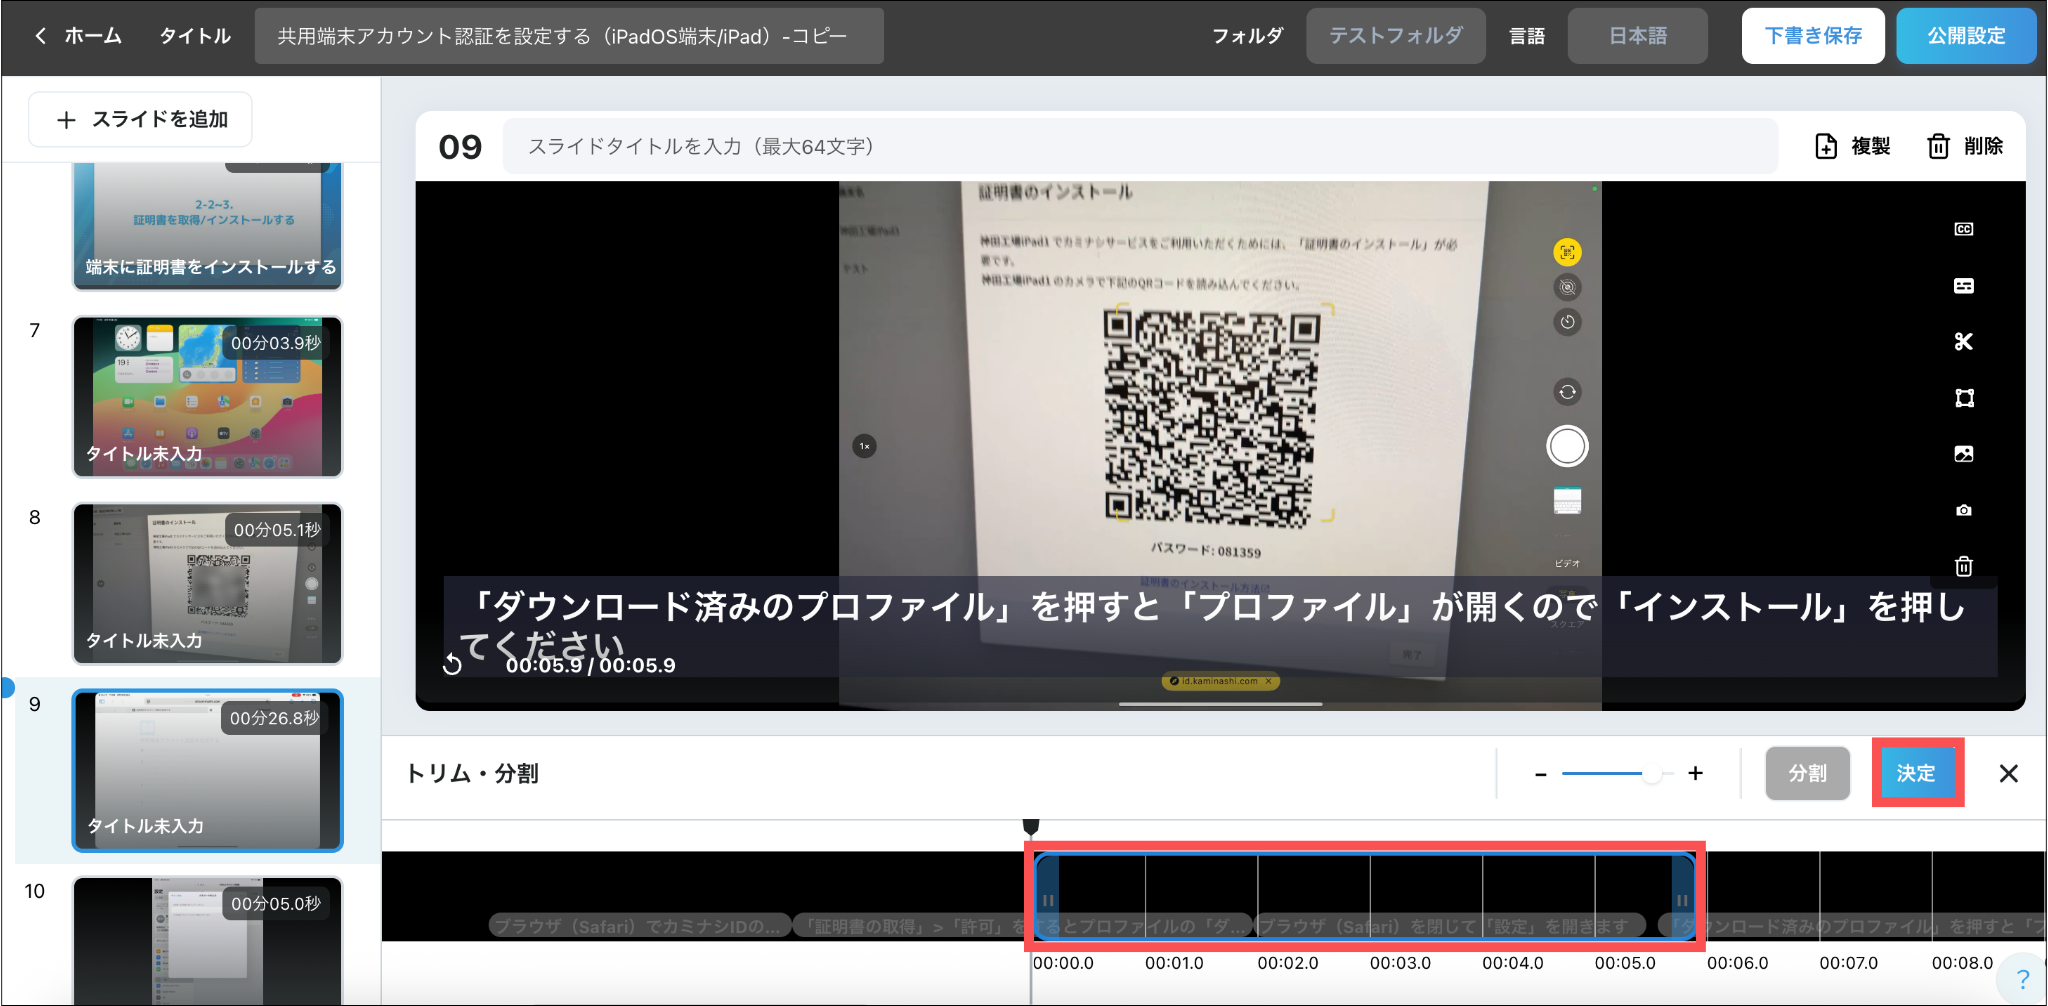
Task: Click the right trim handle
Action: (1682, 900)
